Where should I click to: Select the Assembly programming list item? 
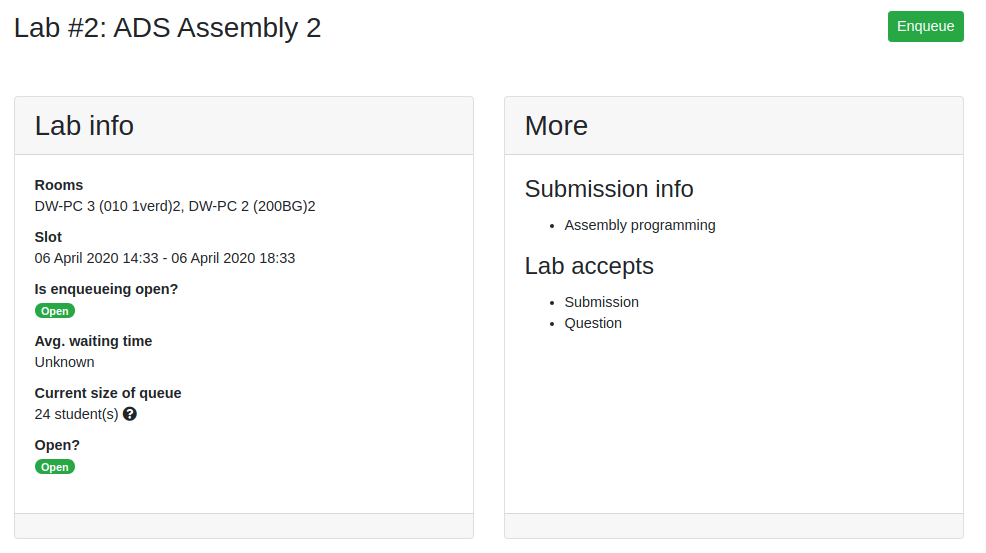click(640, 225)
